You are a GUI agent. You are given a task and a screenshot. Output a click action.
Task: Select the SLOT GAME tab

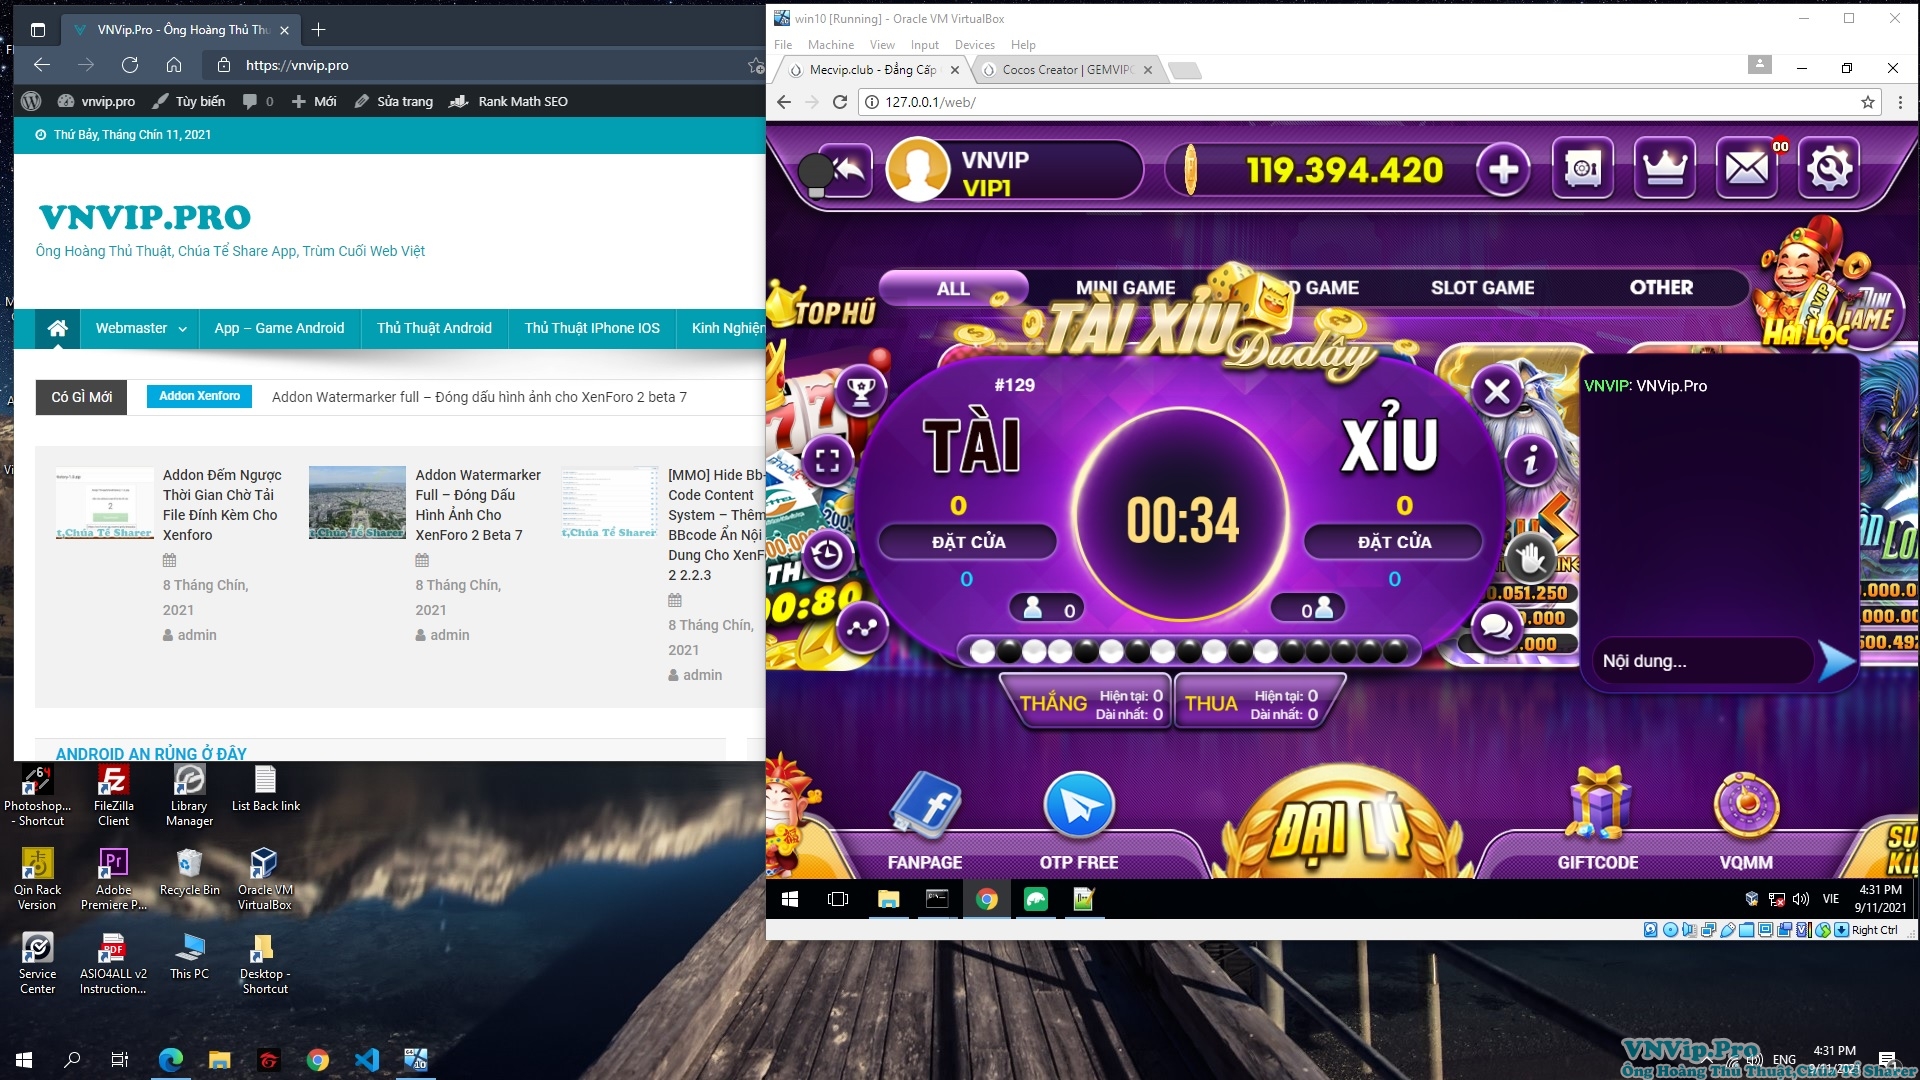[x=1482, y=288]
